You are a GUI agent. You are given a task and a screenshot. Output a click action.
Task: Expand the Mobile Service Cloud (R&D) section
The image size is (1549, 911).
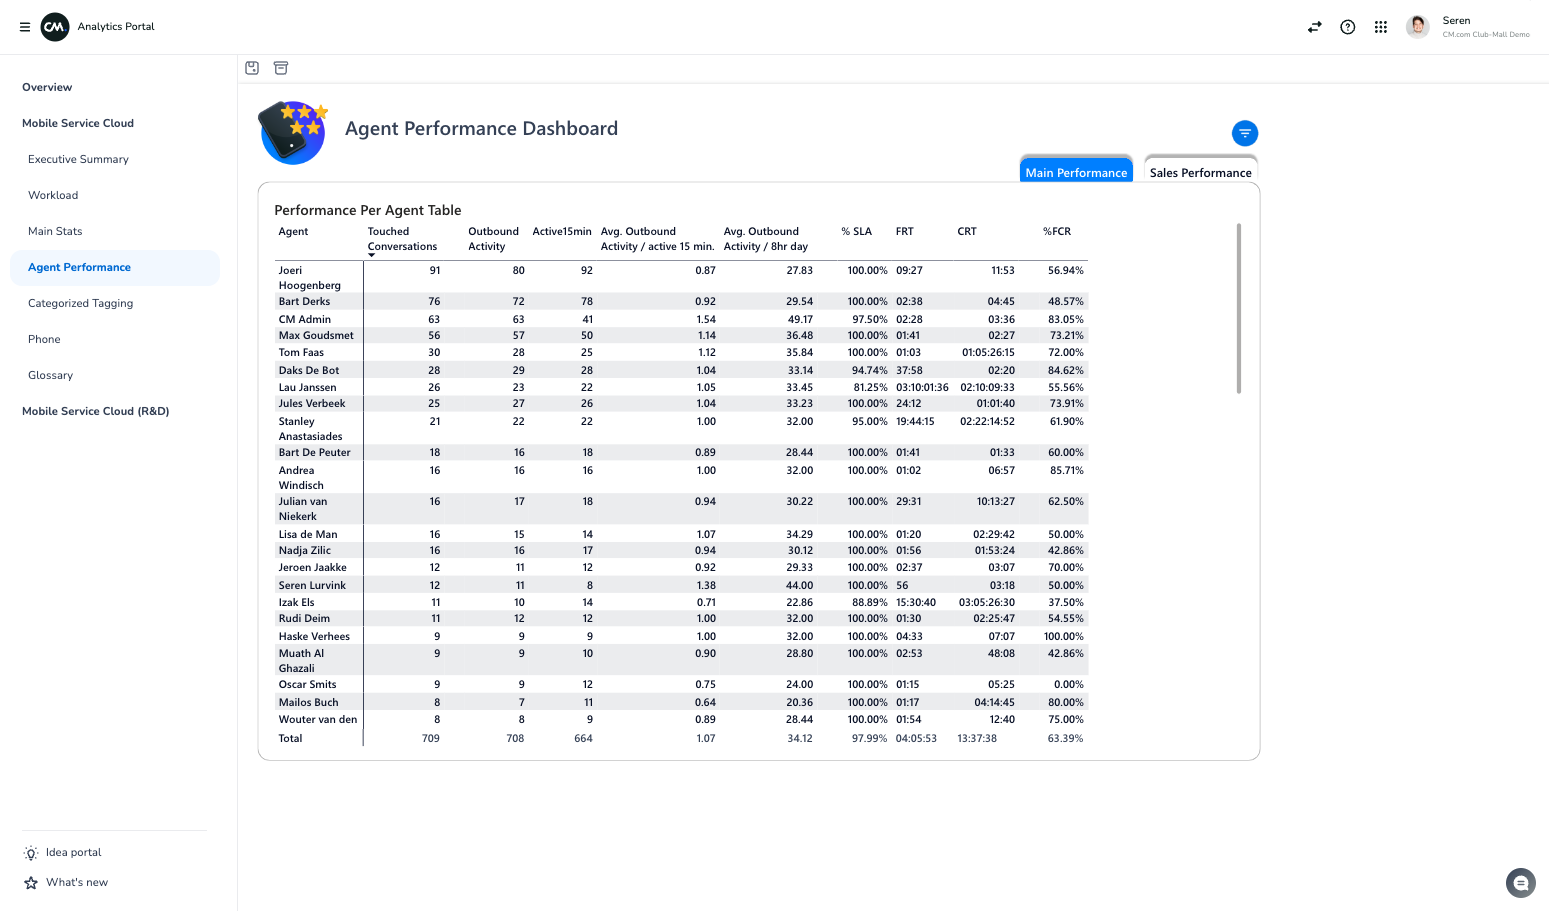click(x=95, y=410)
